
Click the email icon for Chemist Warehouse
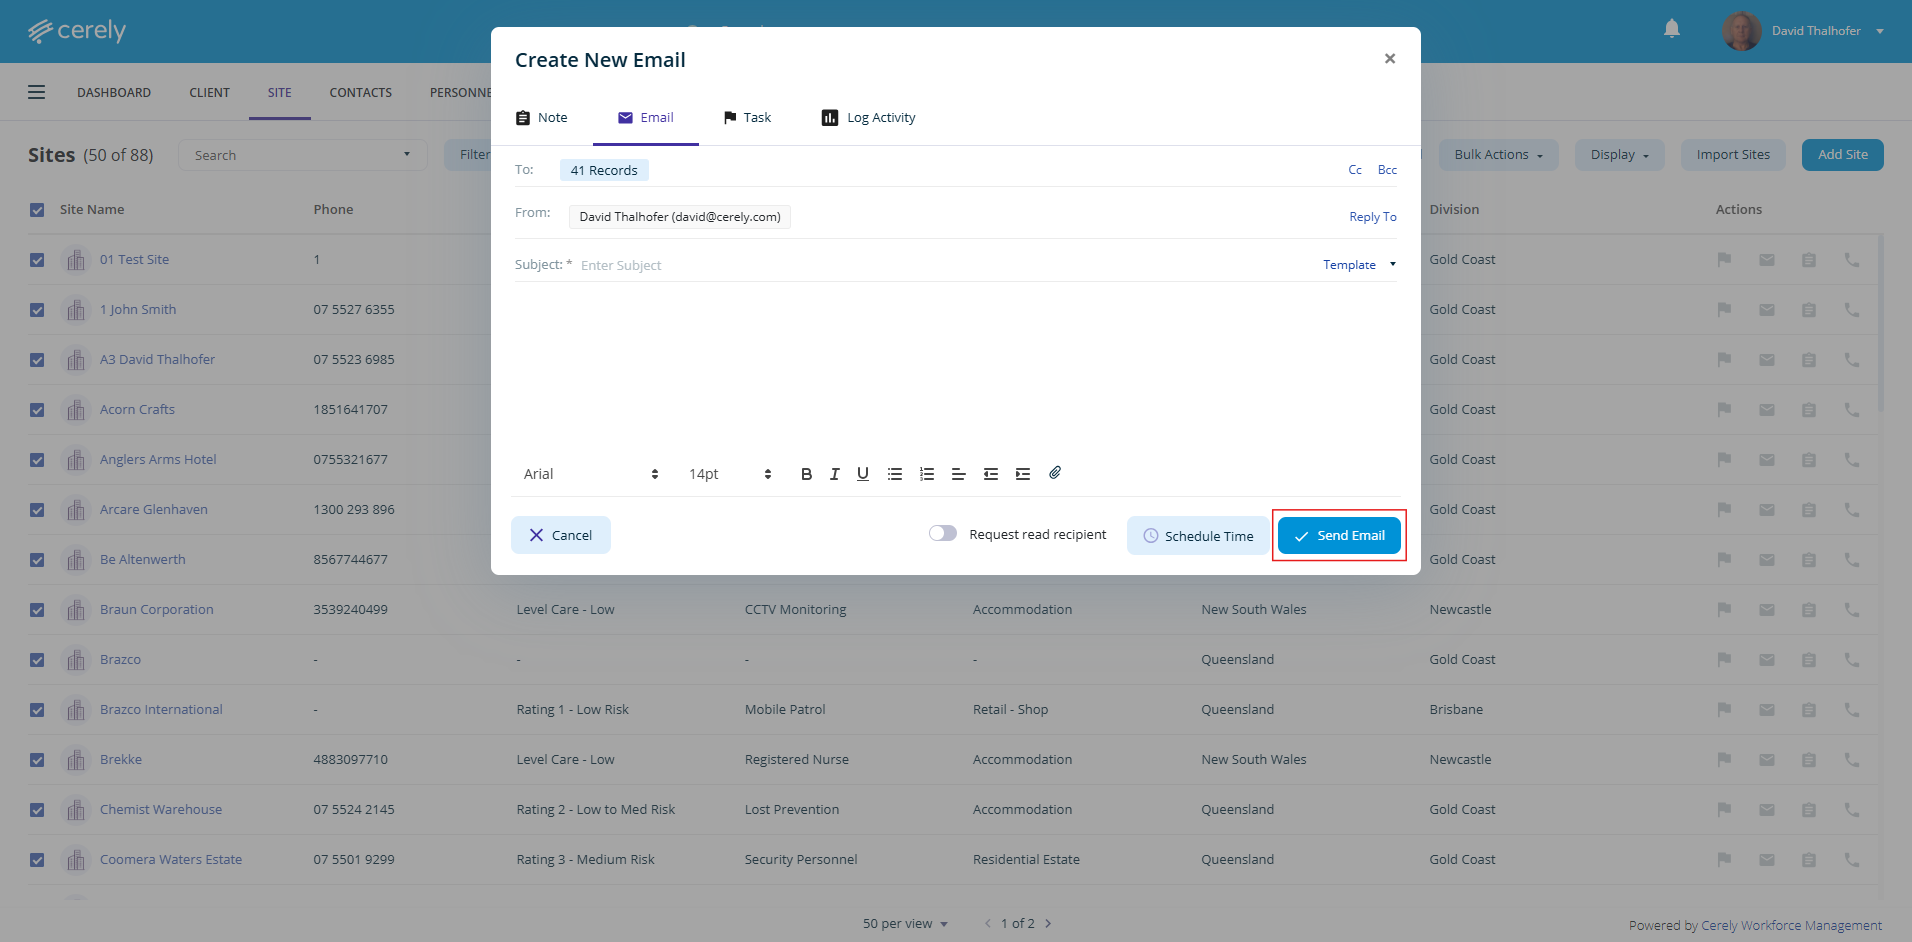(x=1767, y=810)
